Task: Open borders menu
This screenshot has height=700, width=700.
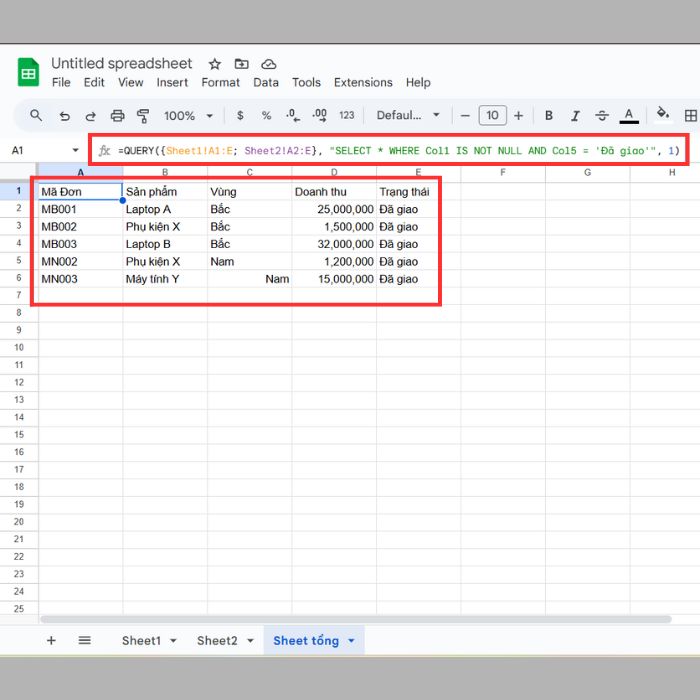Action: [x=690, y=116]
